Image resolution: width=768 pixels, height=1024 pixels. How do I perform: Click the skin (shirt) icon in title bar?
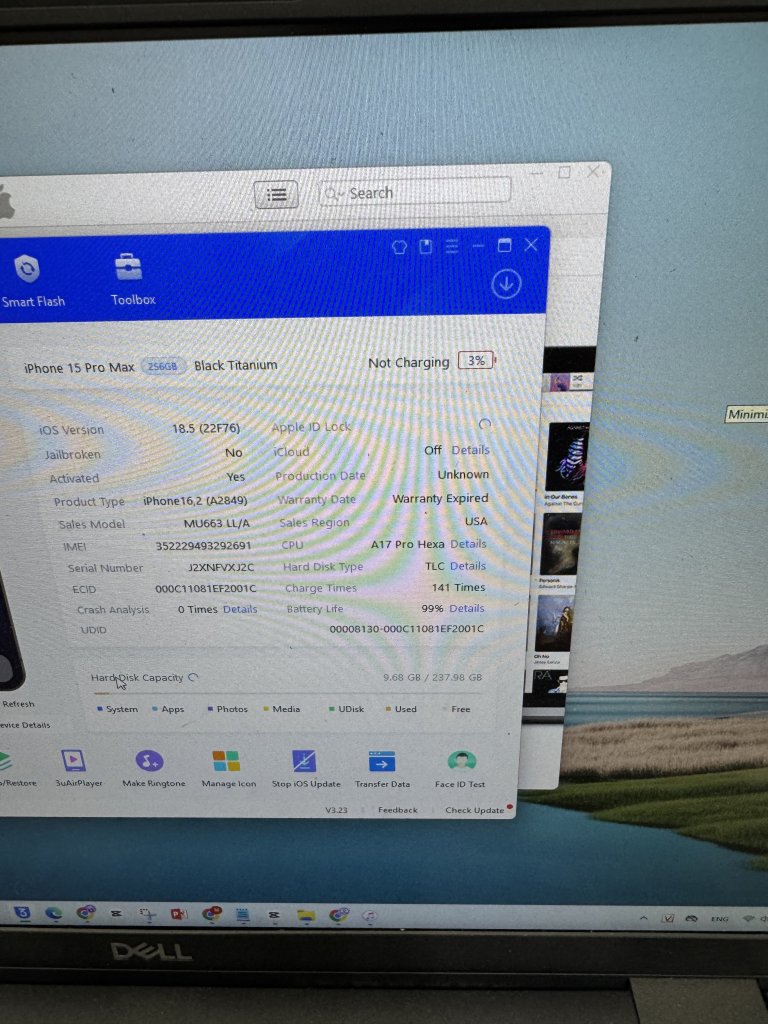pyautogui.click(x=400, y=247)
